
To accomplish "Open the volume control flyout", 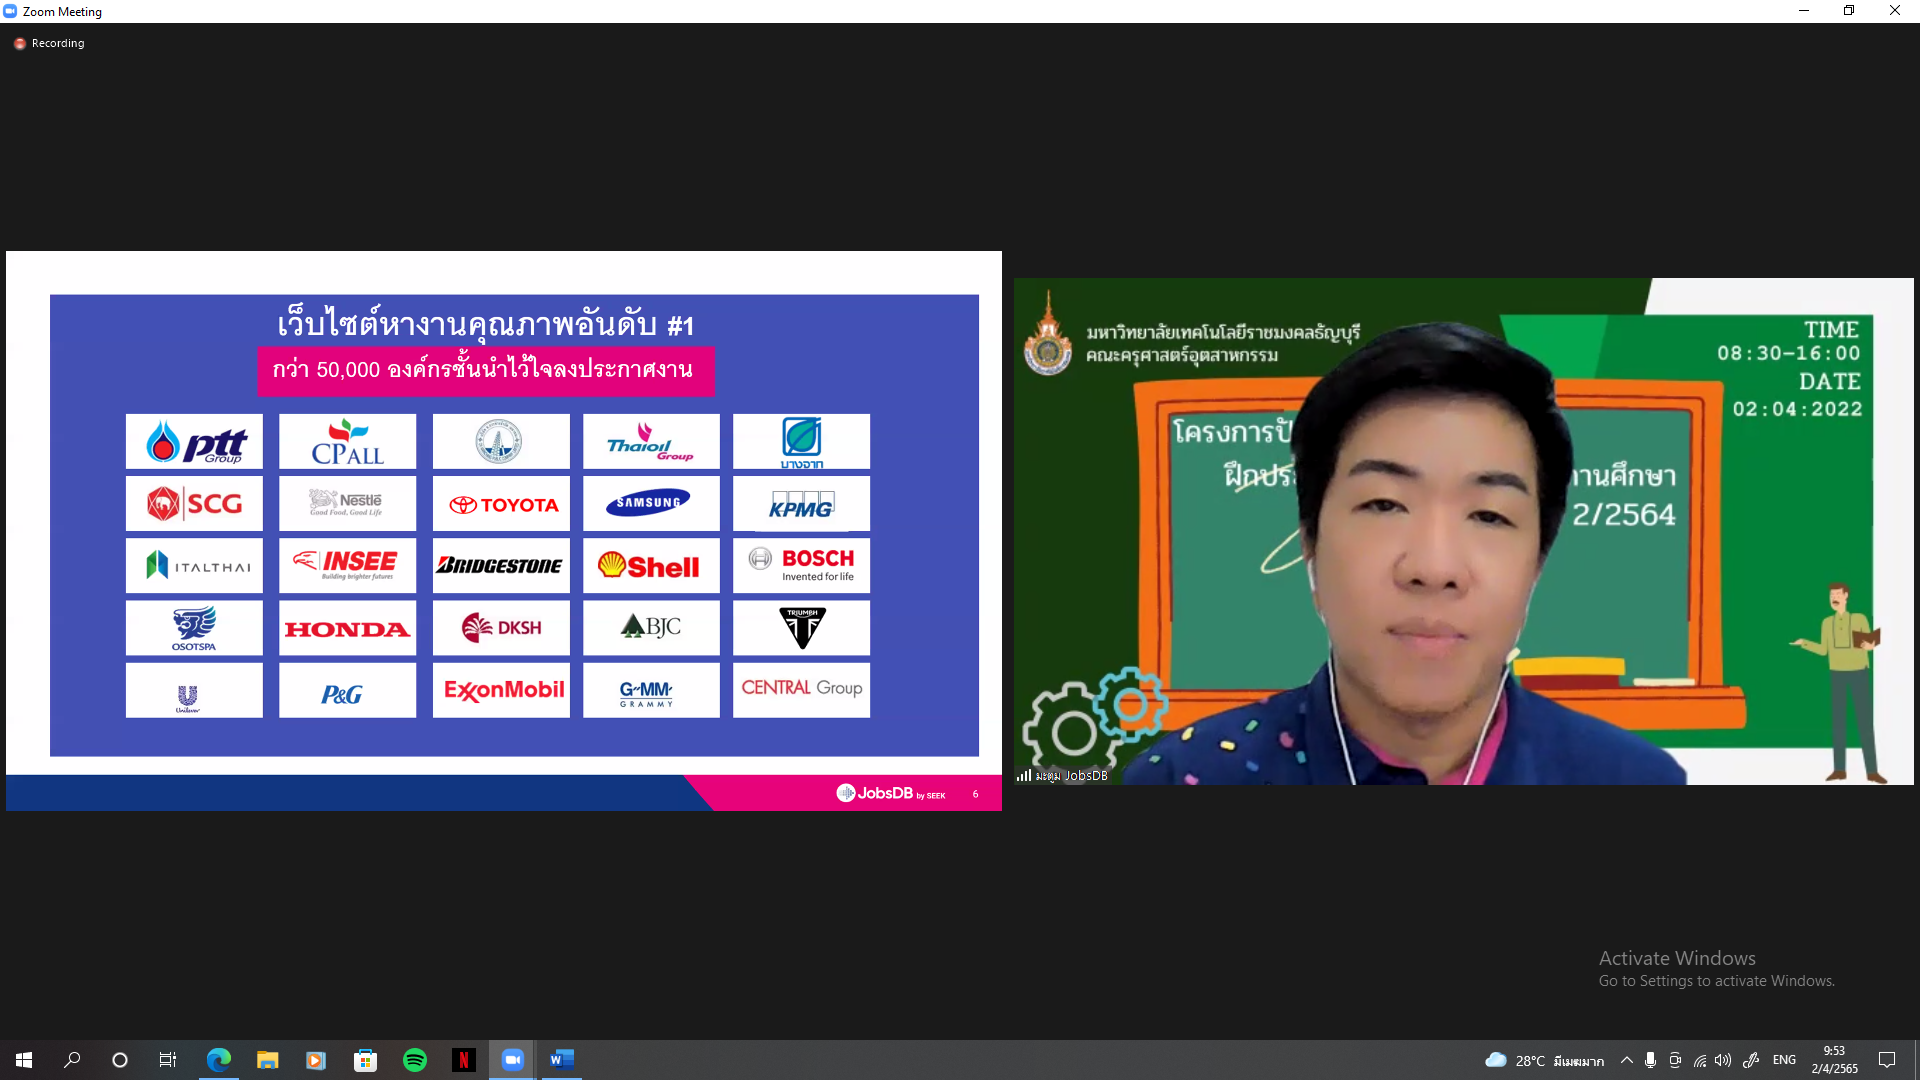I will (1722, 1060).
